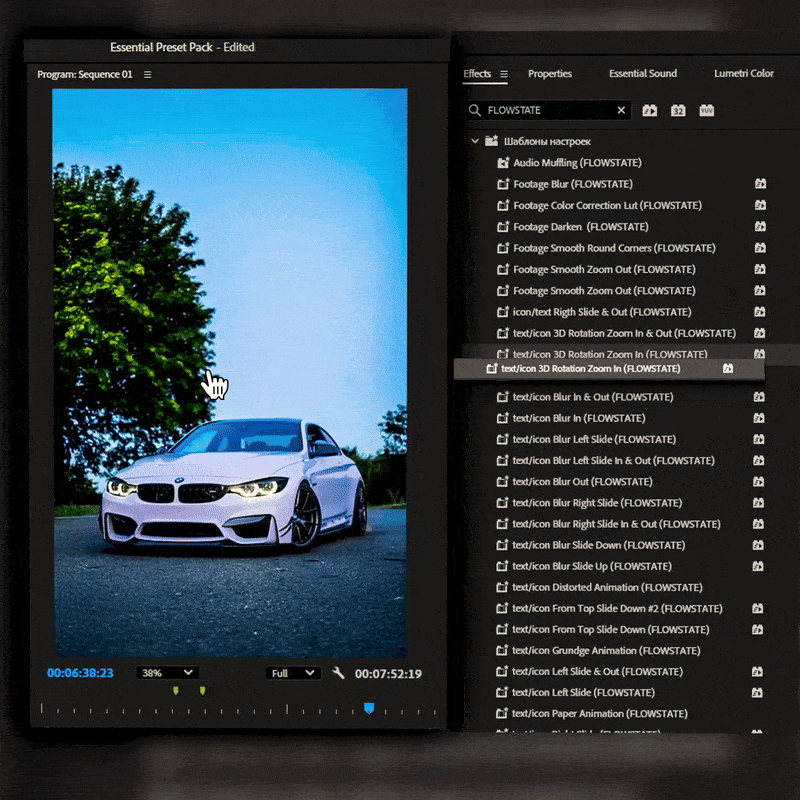Click the blue playhead on the time ruler

(369, 708)
